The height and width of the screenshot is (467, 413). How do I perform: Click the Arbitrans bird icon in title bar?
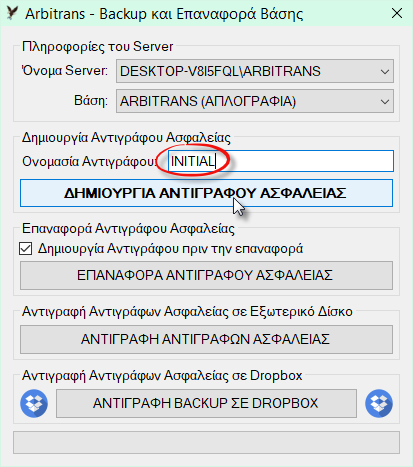tap(12, 13)
